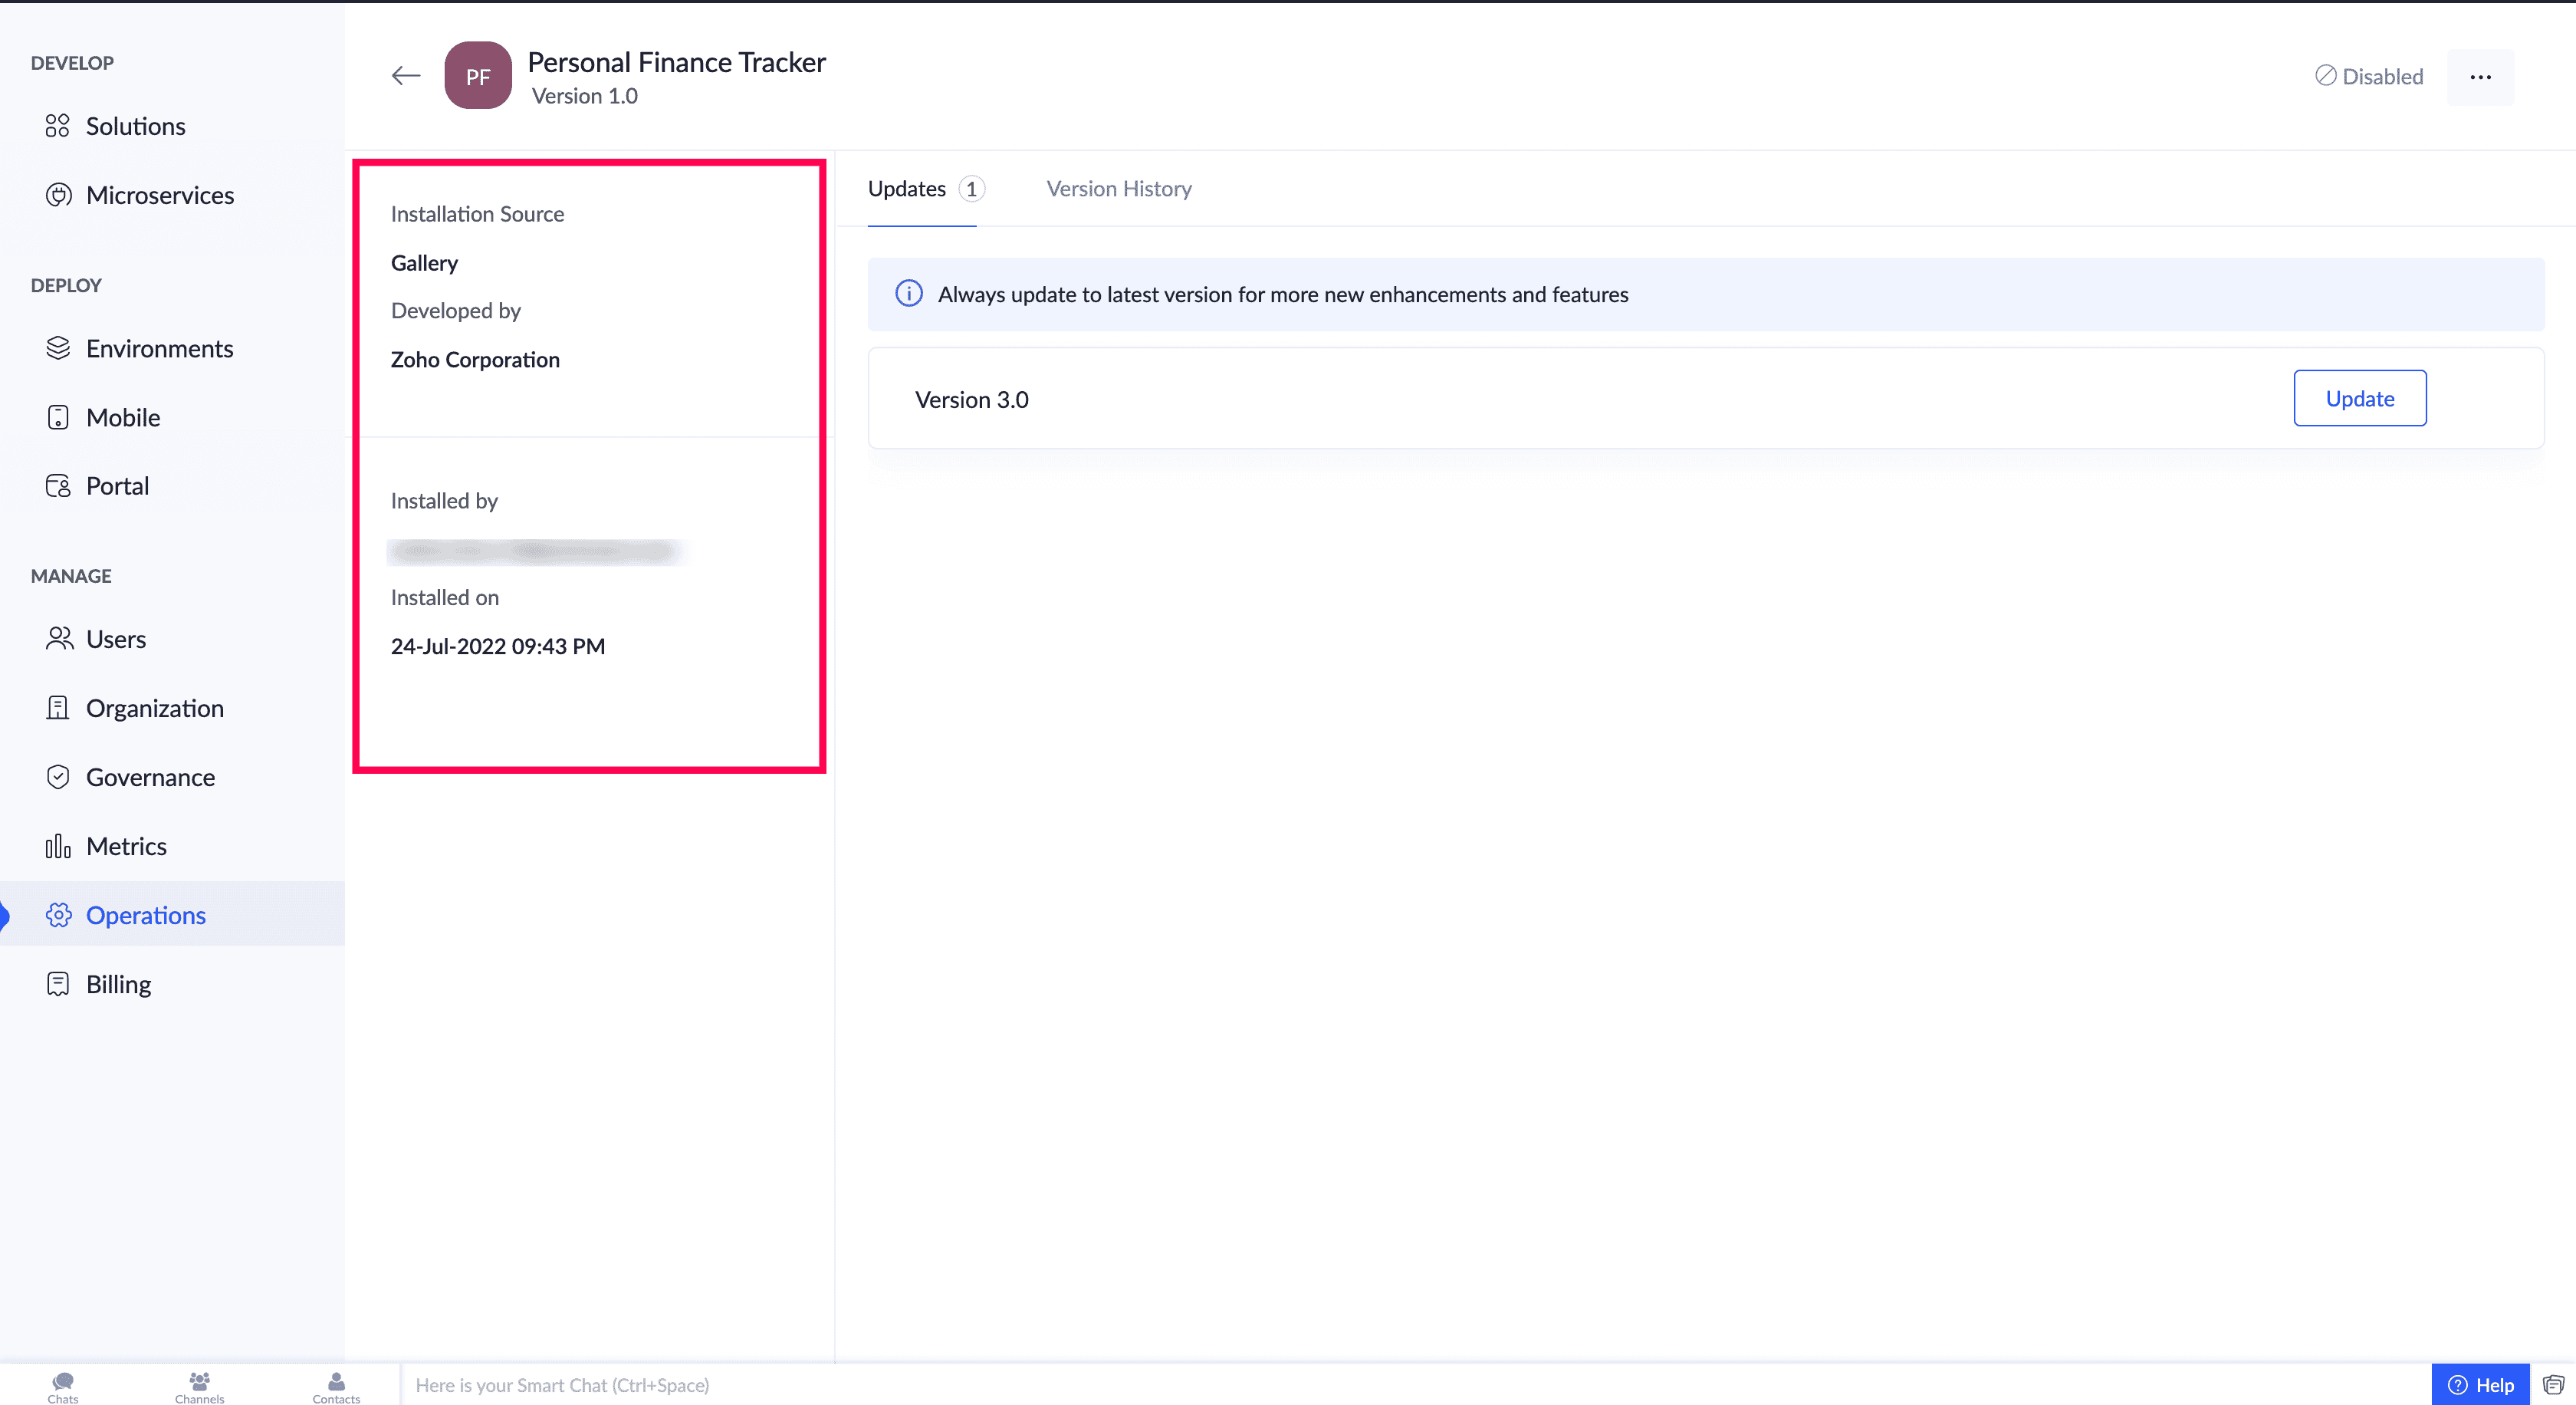Screen dimensions: 2576x1405
Task: Click the PF application logo thumbnail
Action: (x=478, y=76)
